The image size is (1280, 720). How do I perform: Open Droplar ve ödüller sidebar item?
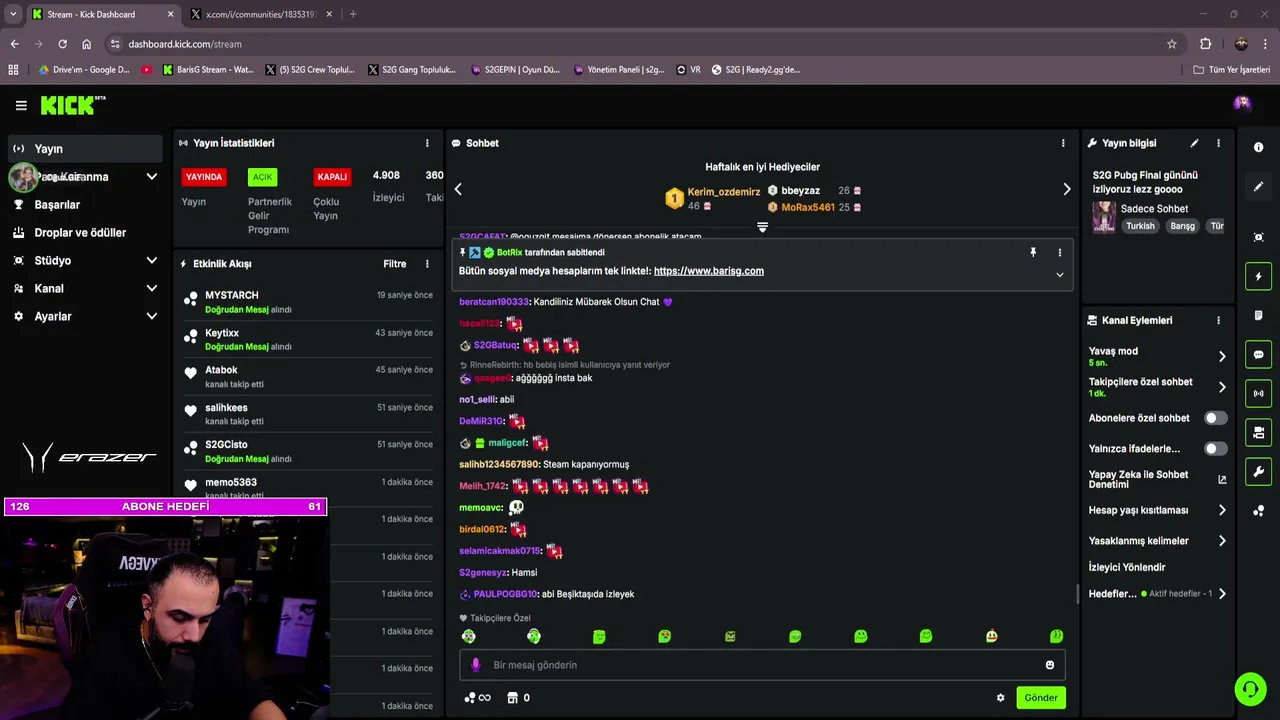pos(84,232)
